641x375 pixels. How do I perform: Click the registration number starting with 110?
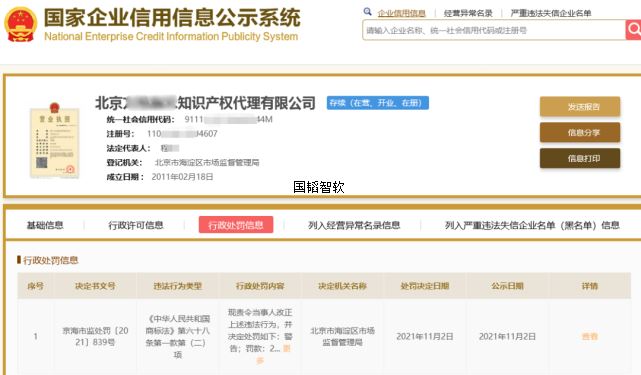click(182, 133)
